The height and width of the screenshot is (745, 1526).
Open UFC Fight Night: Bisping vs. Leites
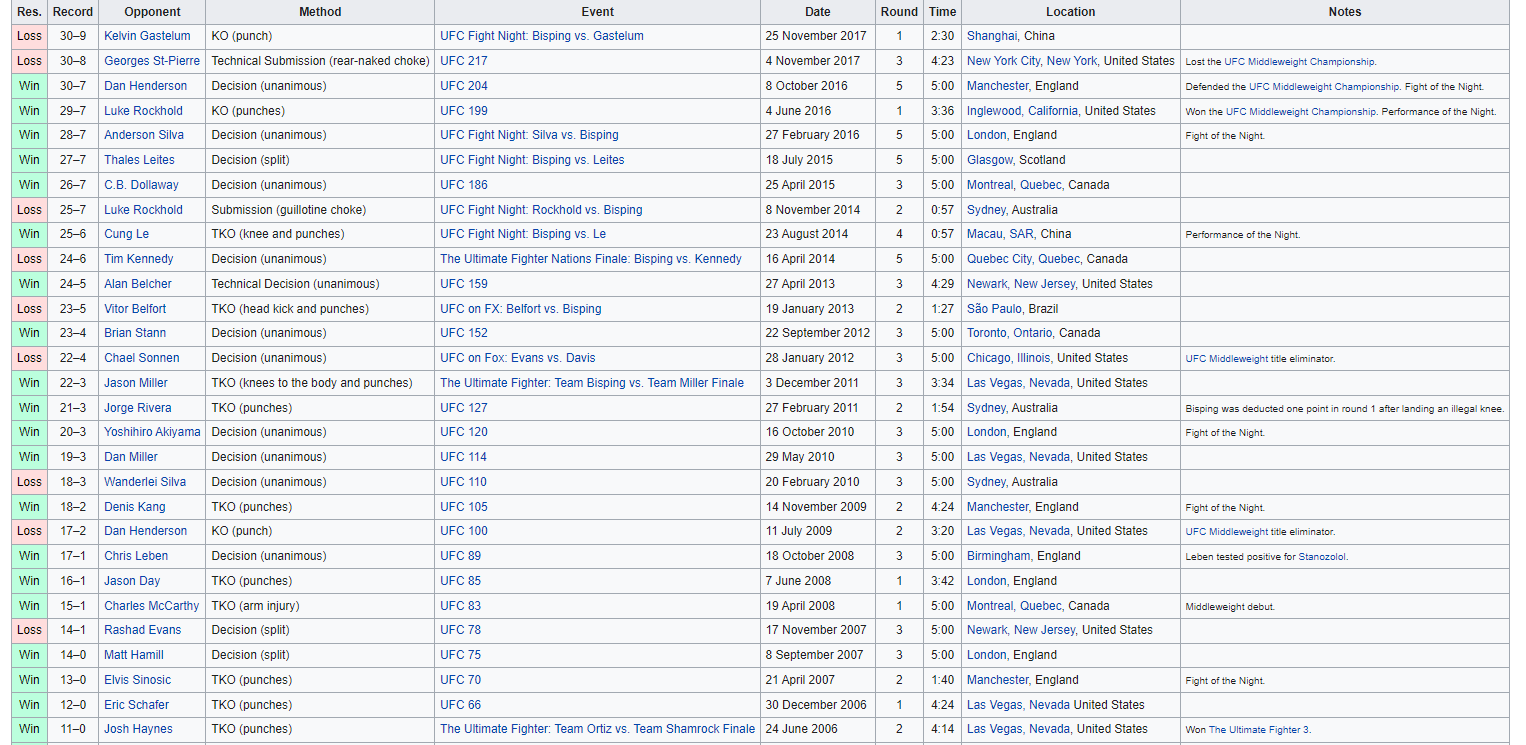[x=532, y=160]
